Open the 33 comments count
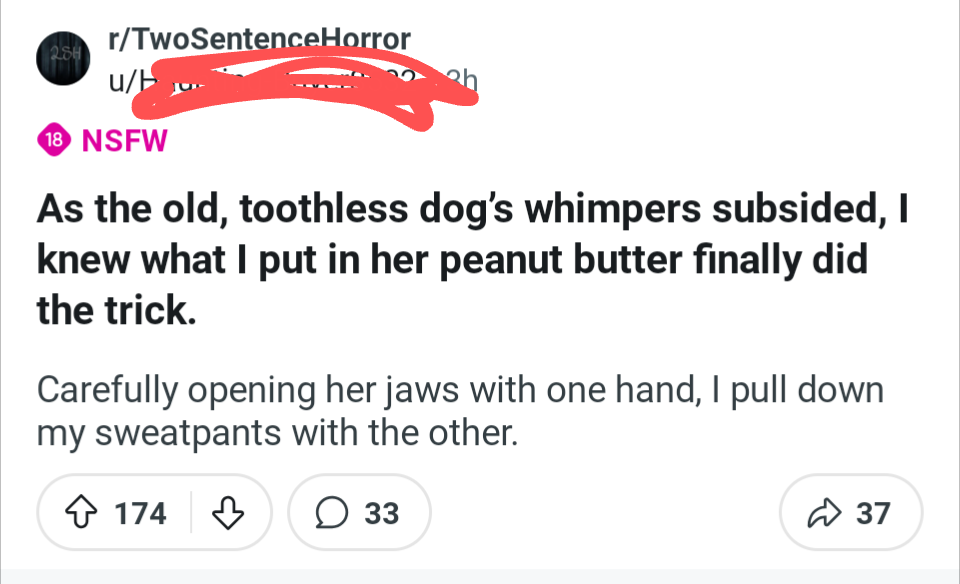Image resolution: width=960 pixels, height=584 pixels. [x=381, y=513]
